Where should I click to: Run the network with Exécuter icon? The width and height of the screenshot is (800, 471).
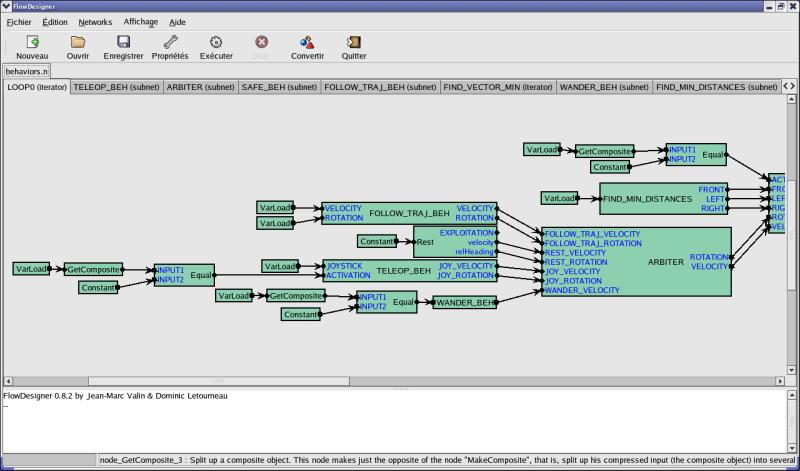(216, 42)
